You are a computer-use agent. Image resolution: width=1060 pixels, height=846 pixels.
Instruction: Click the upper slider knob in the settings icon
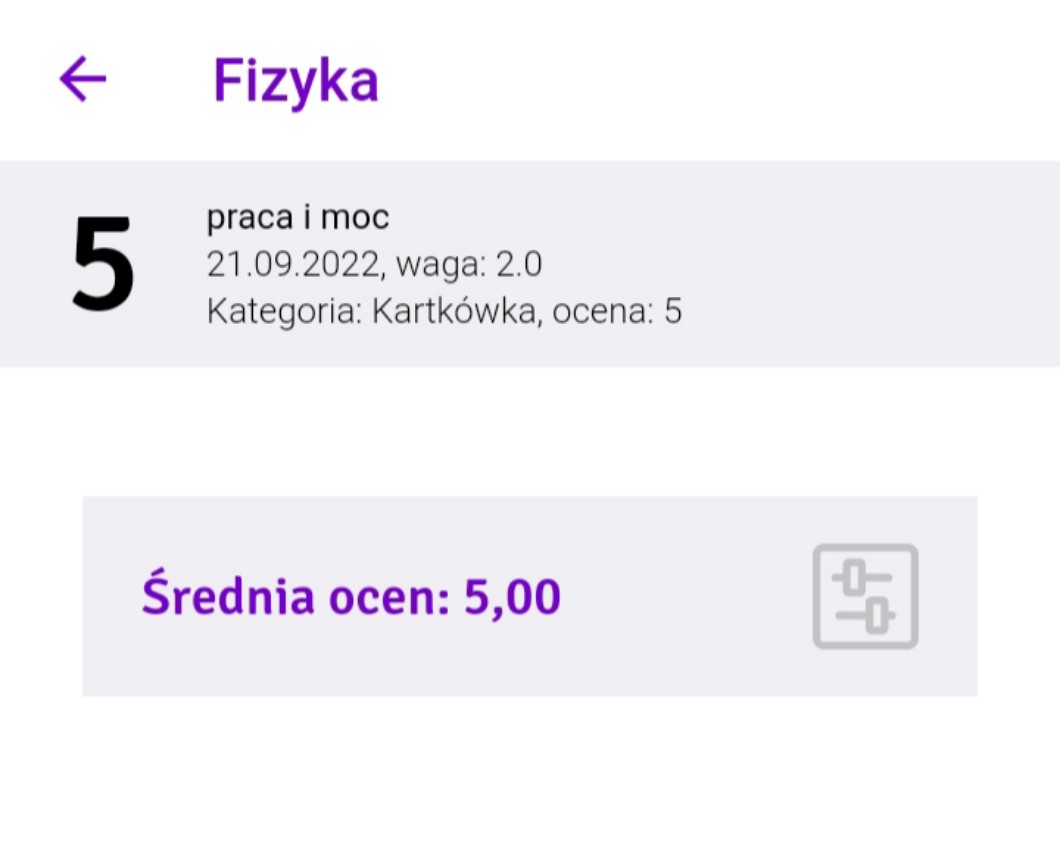tap(854, 576)
